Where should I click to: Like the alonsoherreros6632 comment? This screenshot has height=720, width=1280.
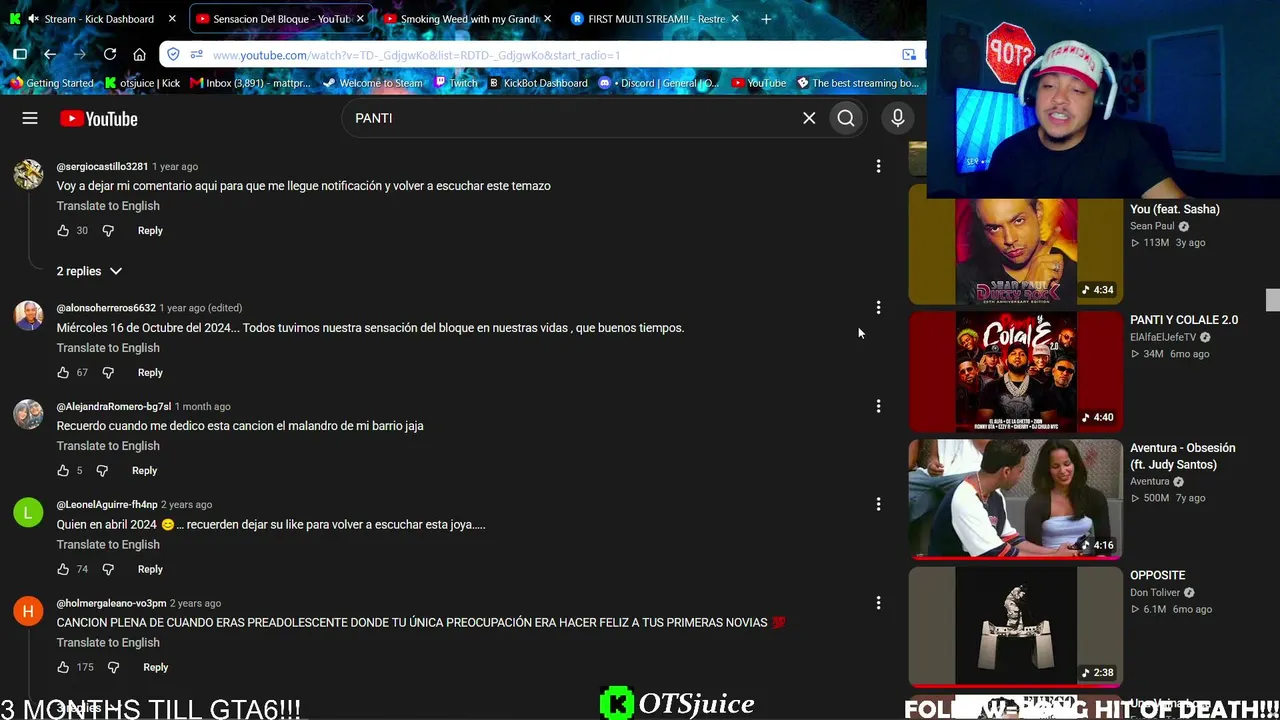tap(63, 372)
